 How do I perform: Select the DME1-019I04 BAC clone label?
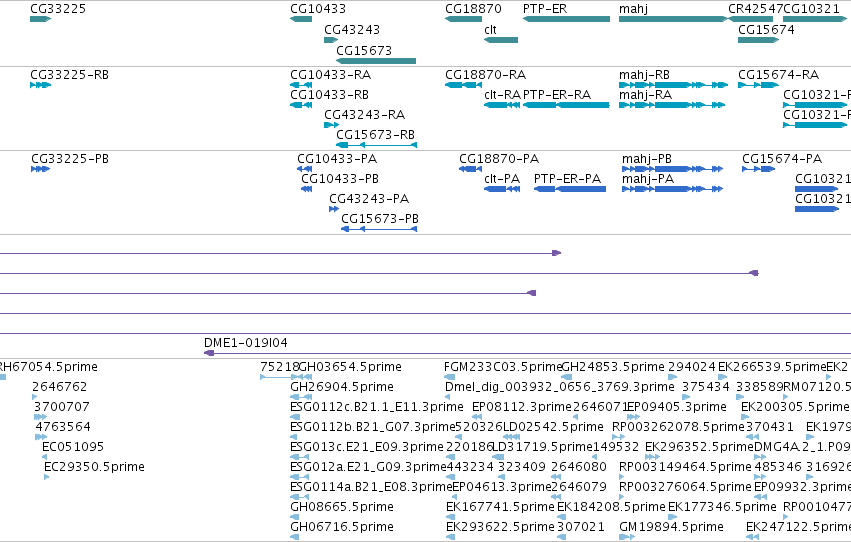pos(246,343)
